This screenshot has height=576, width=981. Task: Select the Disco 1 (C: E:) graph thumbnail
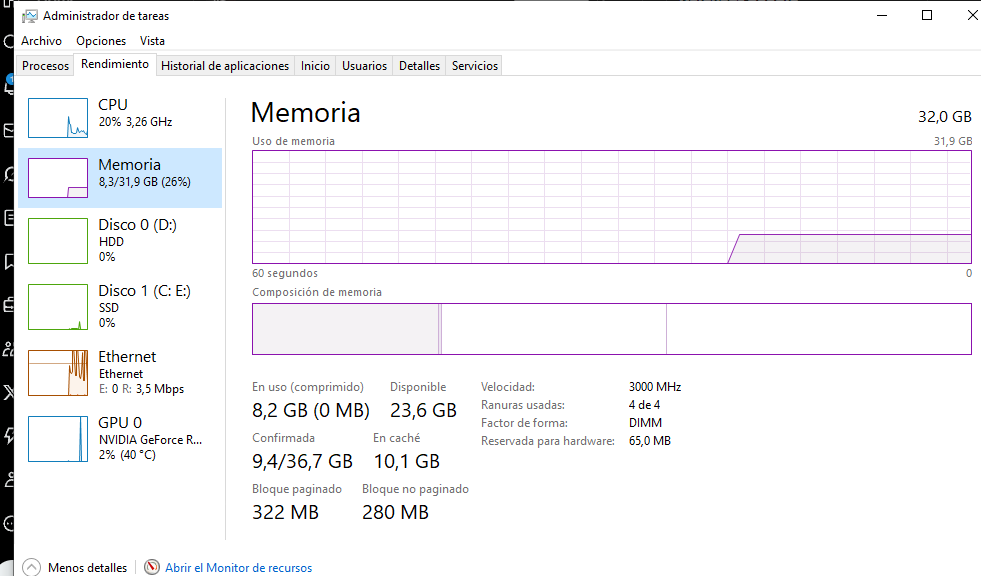click(x=58, y=307)
